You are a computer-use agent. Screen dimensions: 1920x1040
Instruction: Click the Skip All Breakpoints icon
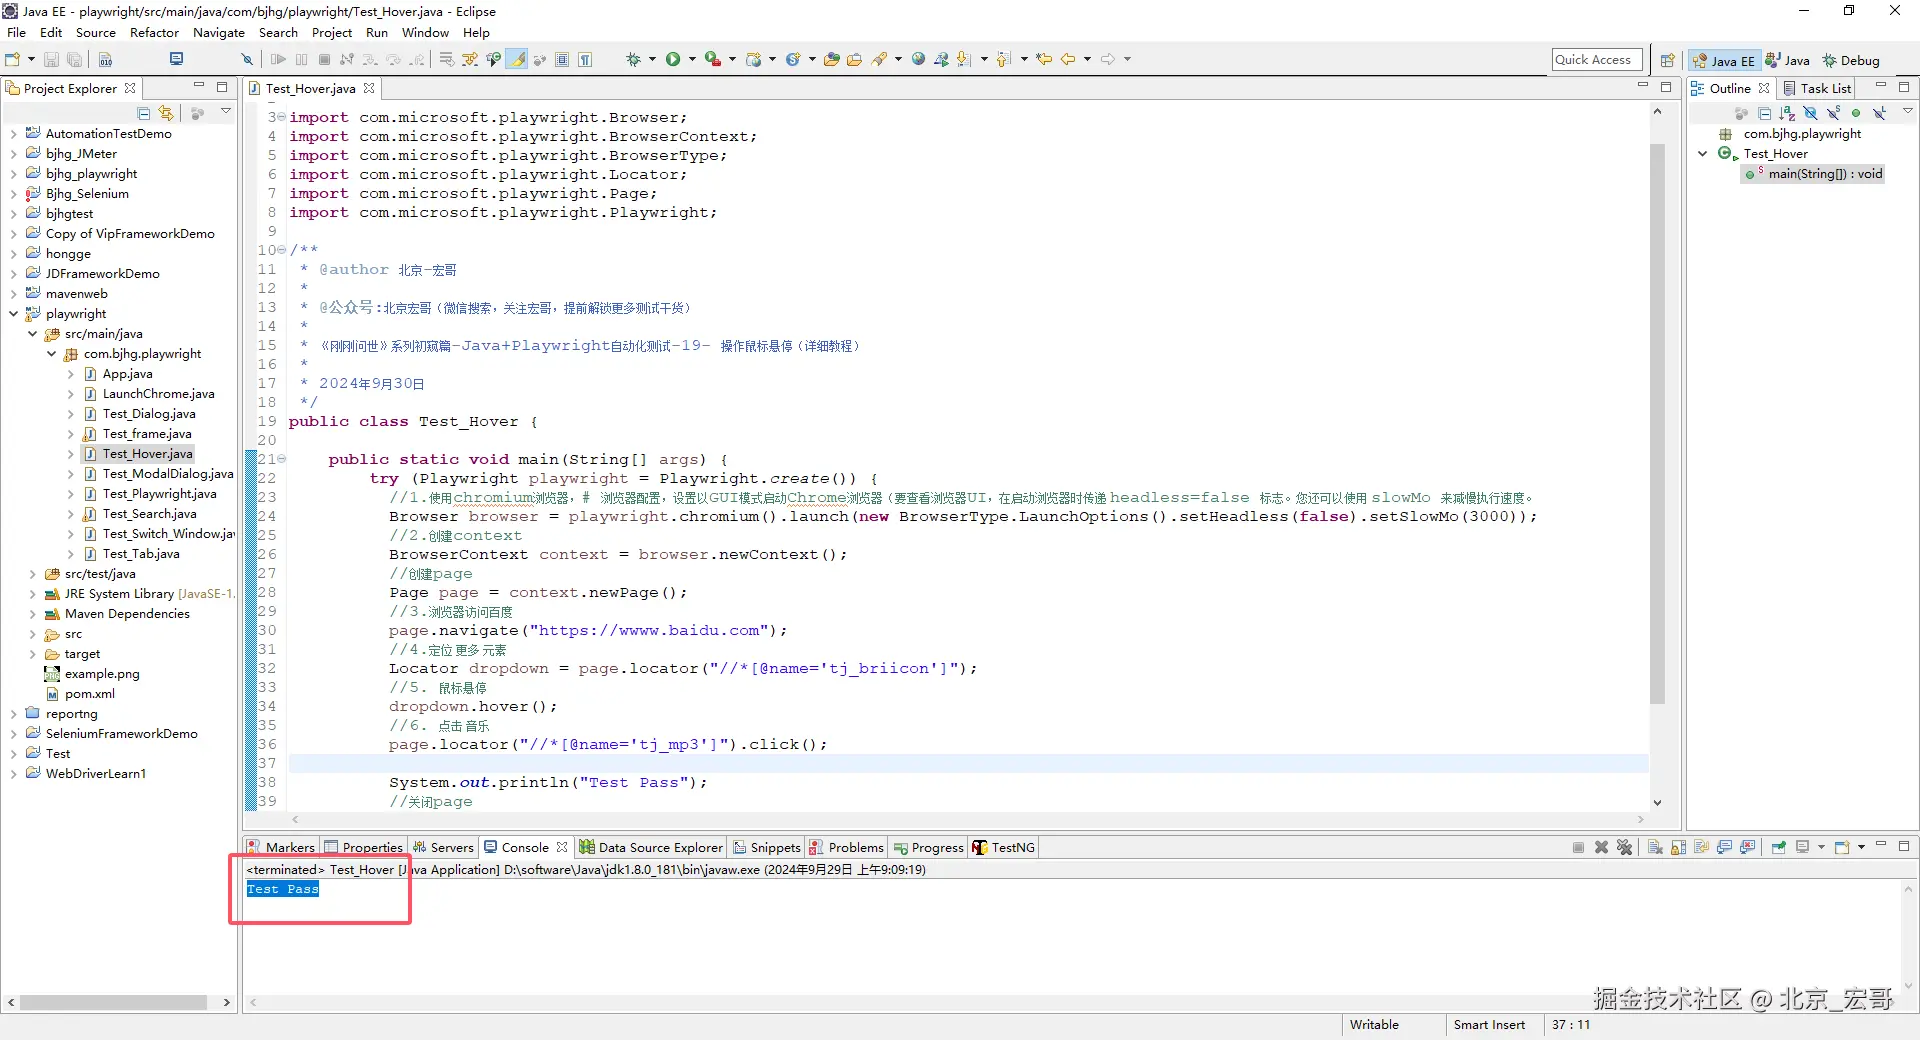point(247,60)
